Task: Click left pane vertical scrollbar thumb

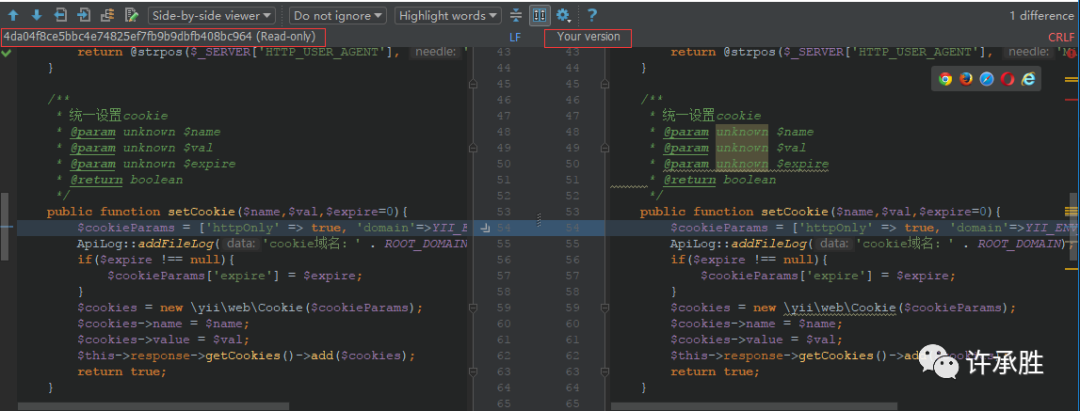Action: click(4, 226)
